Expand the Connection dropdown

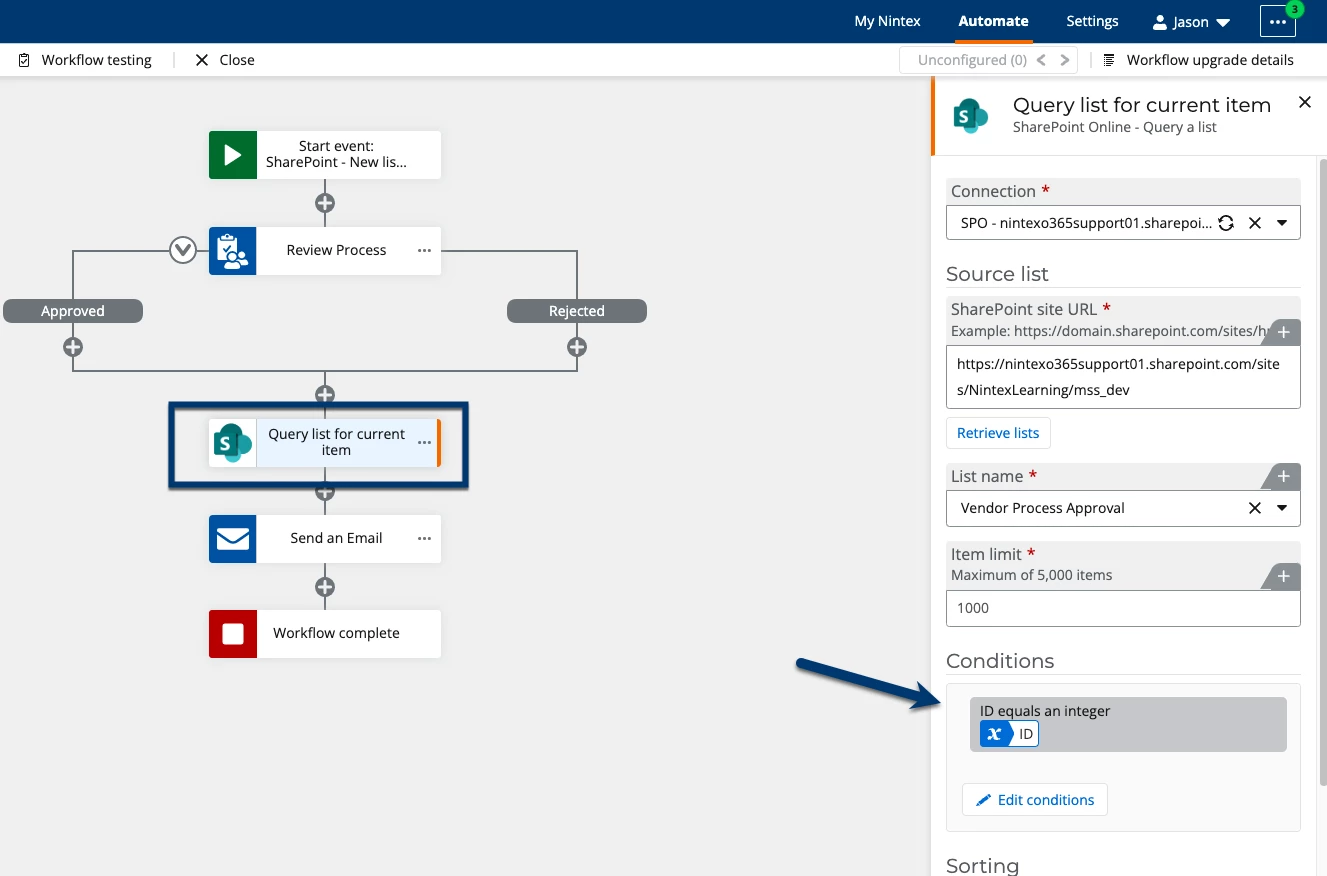click(x=1282, y=223)
